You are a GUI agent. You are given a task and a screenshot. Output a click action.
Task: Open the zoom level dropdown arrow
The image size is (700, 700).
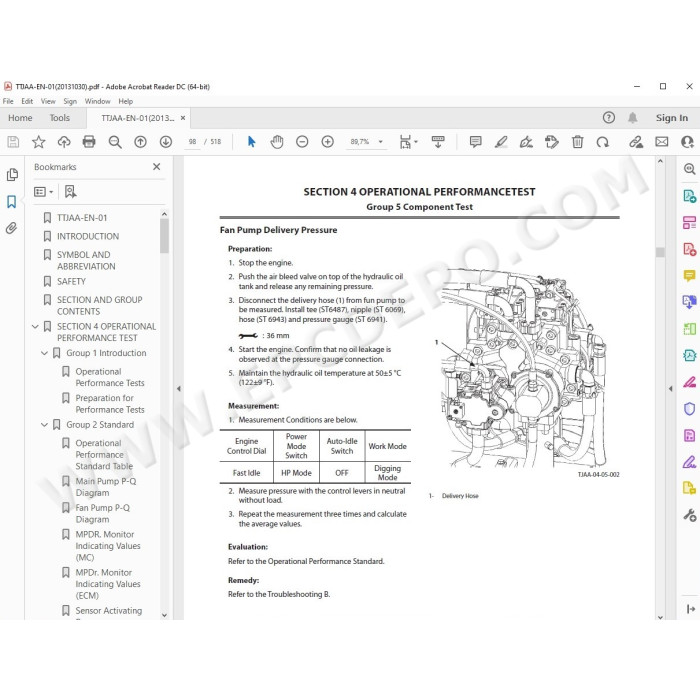click(381, 142)
